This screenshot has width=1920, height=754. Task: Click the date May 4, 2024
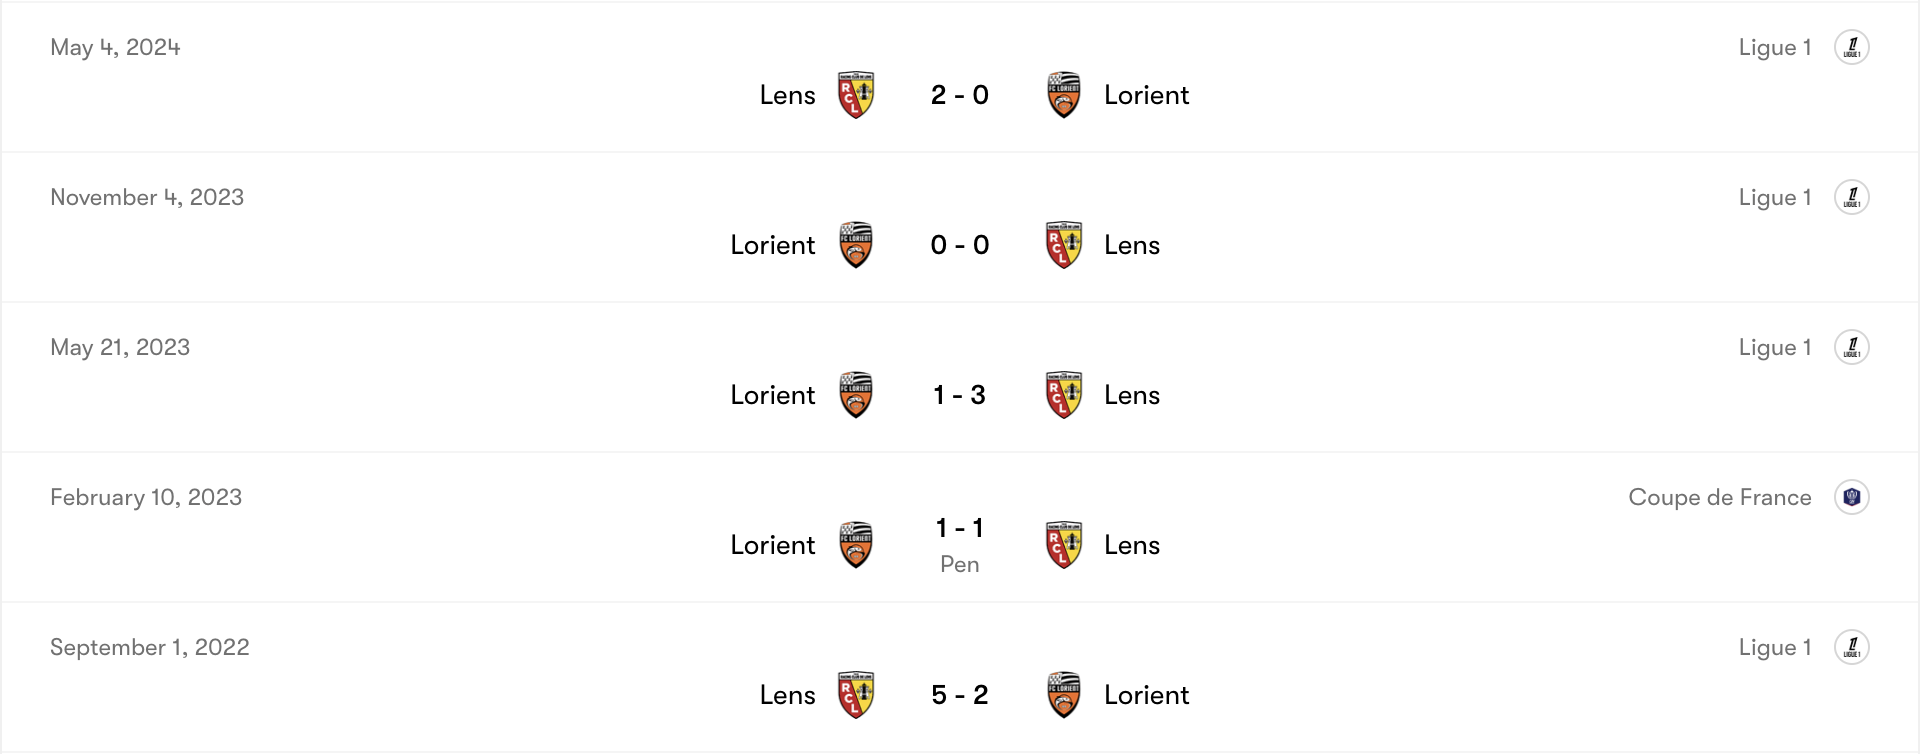pyautogui.click(x=115, y=47)
